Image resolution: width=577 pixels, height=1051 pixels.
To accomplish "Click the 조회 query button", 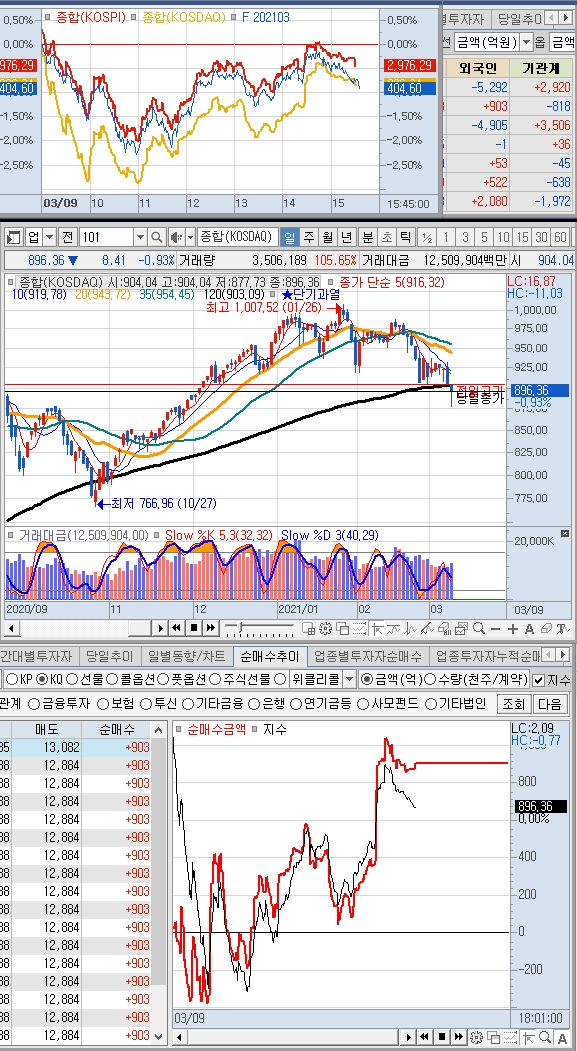I will [514, 704].
